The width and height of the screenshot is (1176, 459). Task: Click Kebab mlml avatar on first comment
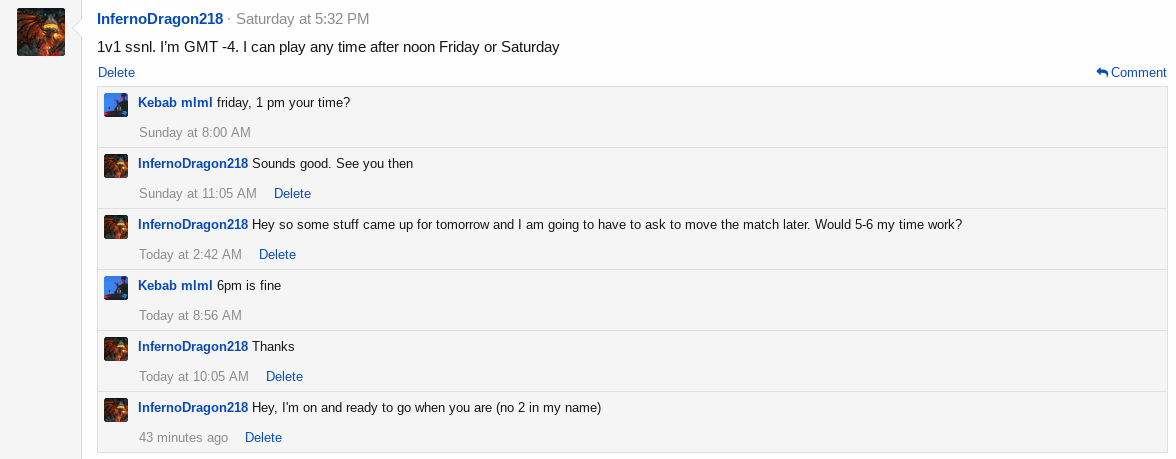click(116, 105)
